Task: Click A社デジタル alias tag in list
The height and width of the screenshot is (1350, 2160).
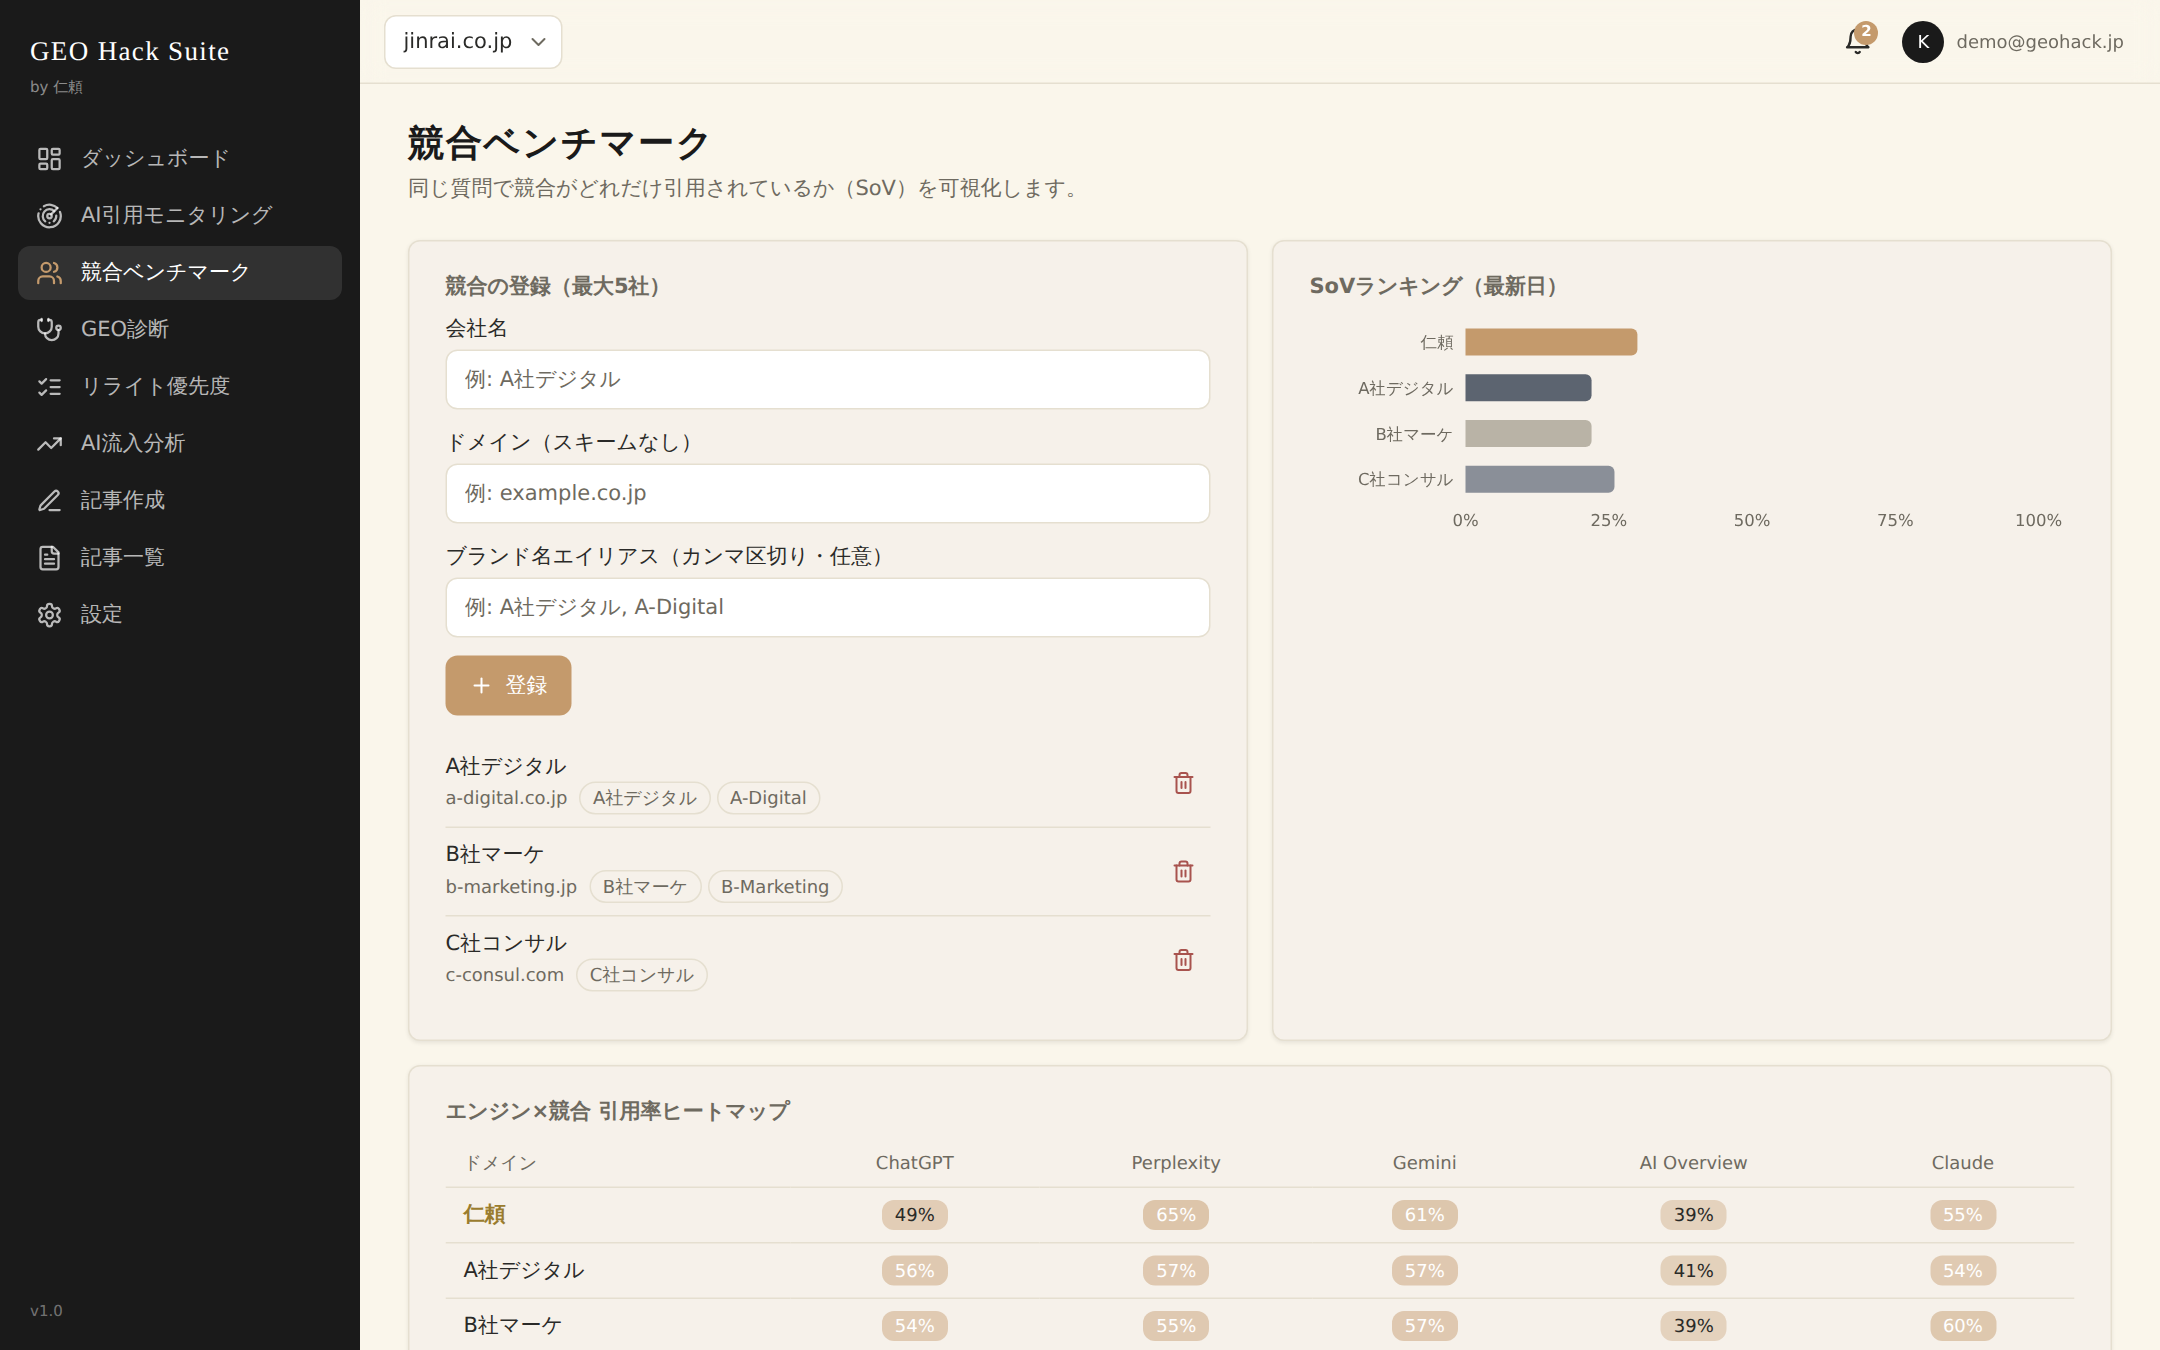Action: coord(644,798)
